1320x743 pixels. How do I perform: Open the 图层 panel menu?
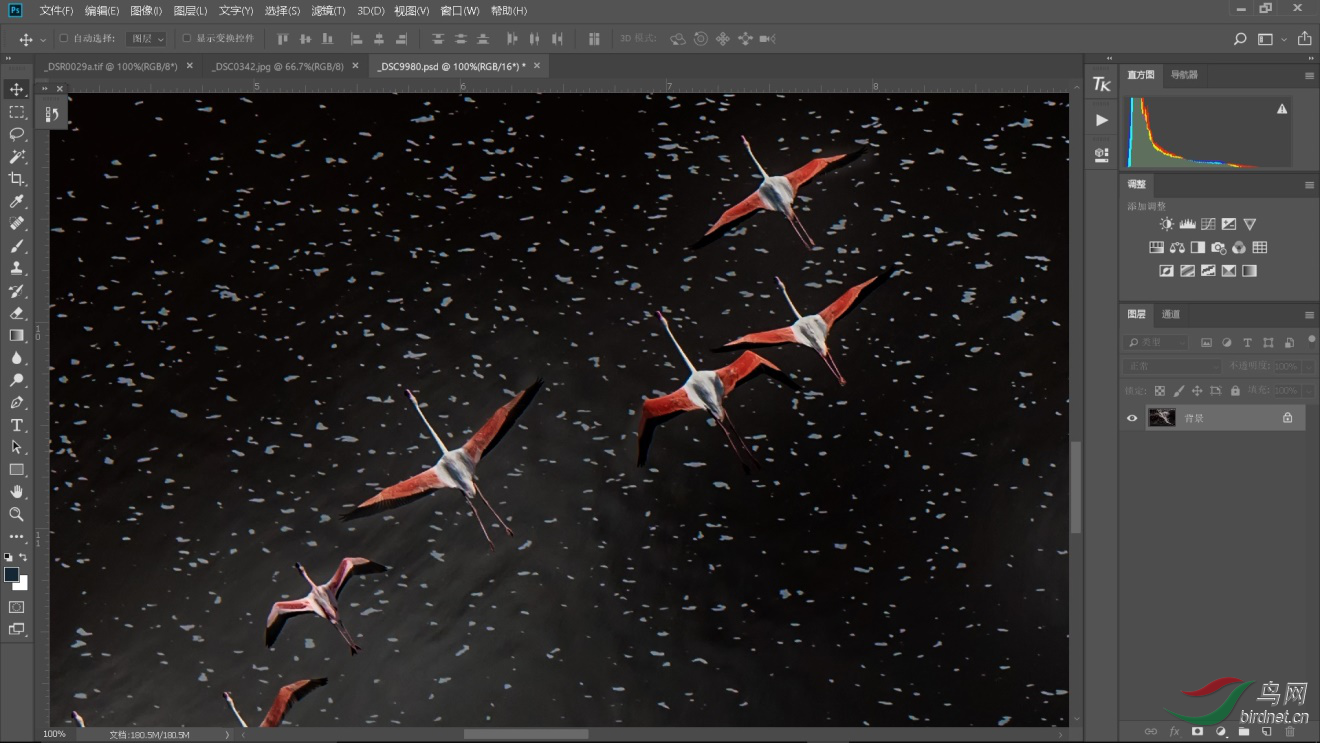[x=1309, y=315]
